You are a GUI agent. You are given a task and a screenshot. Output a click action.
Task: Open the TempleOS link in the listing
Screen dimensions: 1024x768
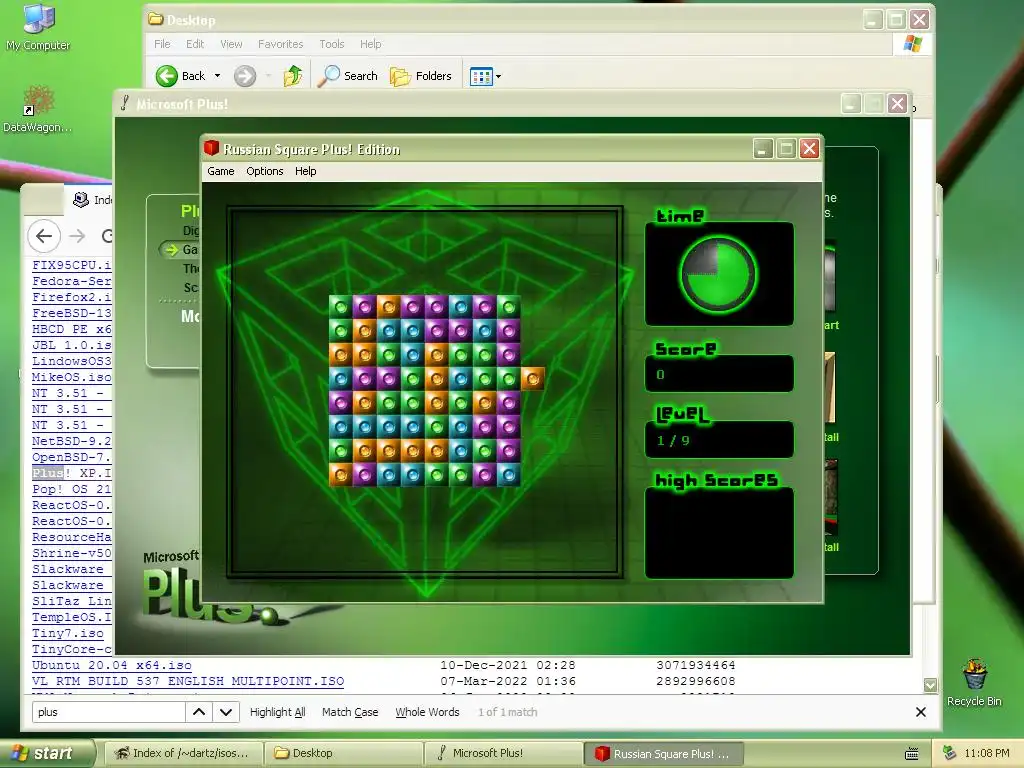[72, 617]
